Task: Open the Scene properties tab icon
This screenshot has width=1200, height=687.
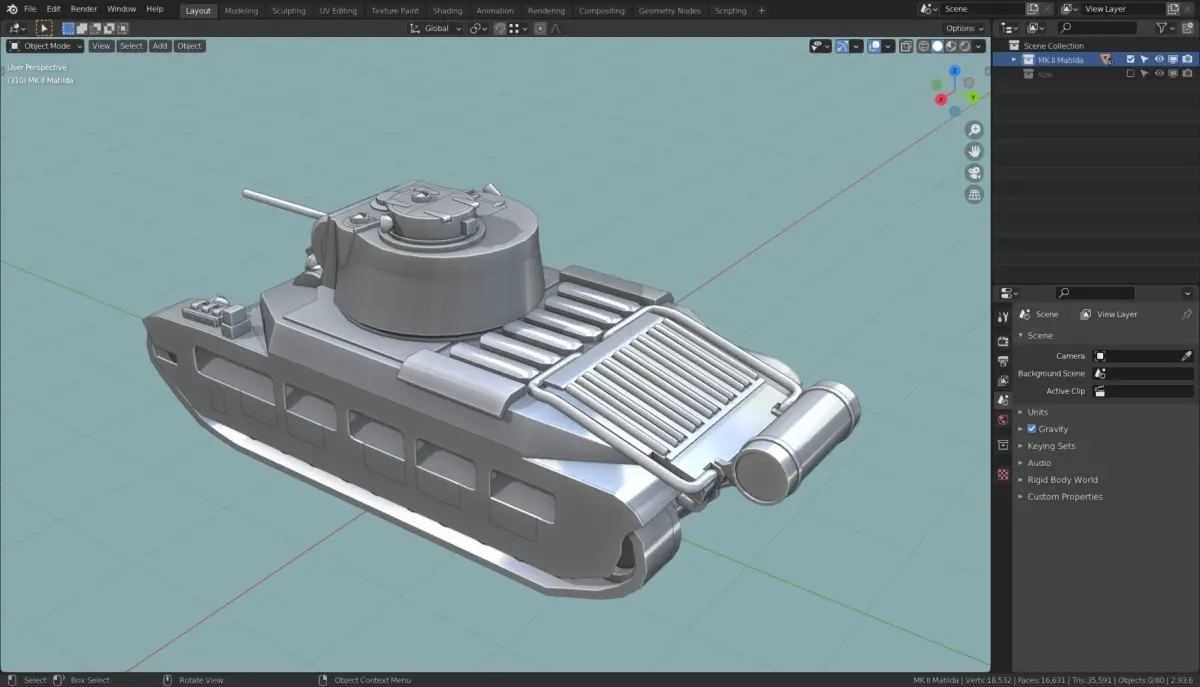Action: 1003,399
